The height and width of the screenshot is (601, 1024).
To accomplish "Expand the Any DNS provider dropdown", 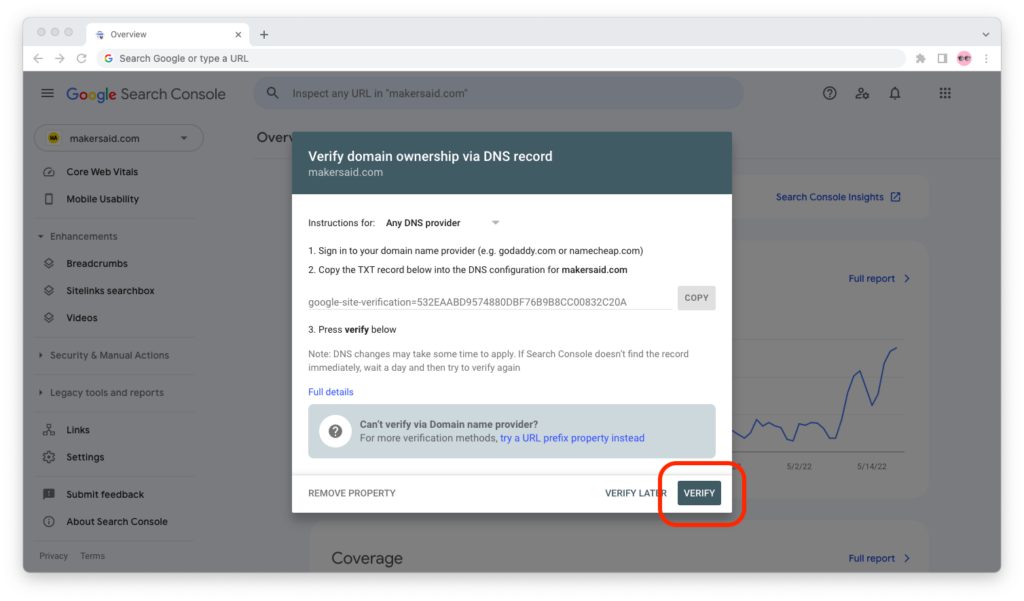I will (x=443, y=223).
